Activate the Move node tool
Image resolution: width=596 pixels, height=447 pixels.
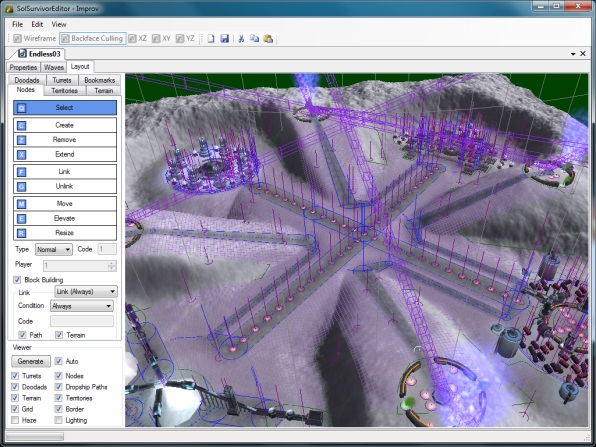pos(65,204)
